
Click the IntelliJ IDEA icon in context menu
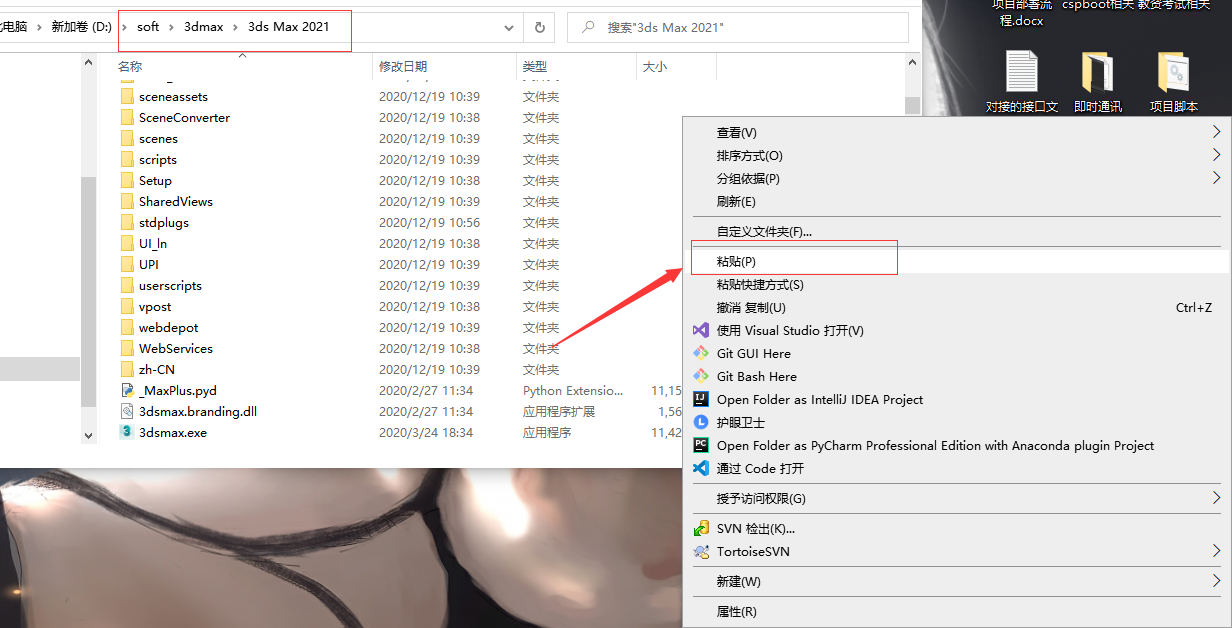(701, 399)
